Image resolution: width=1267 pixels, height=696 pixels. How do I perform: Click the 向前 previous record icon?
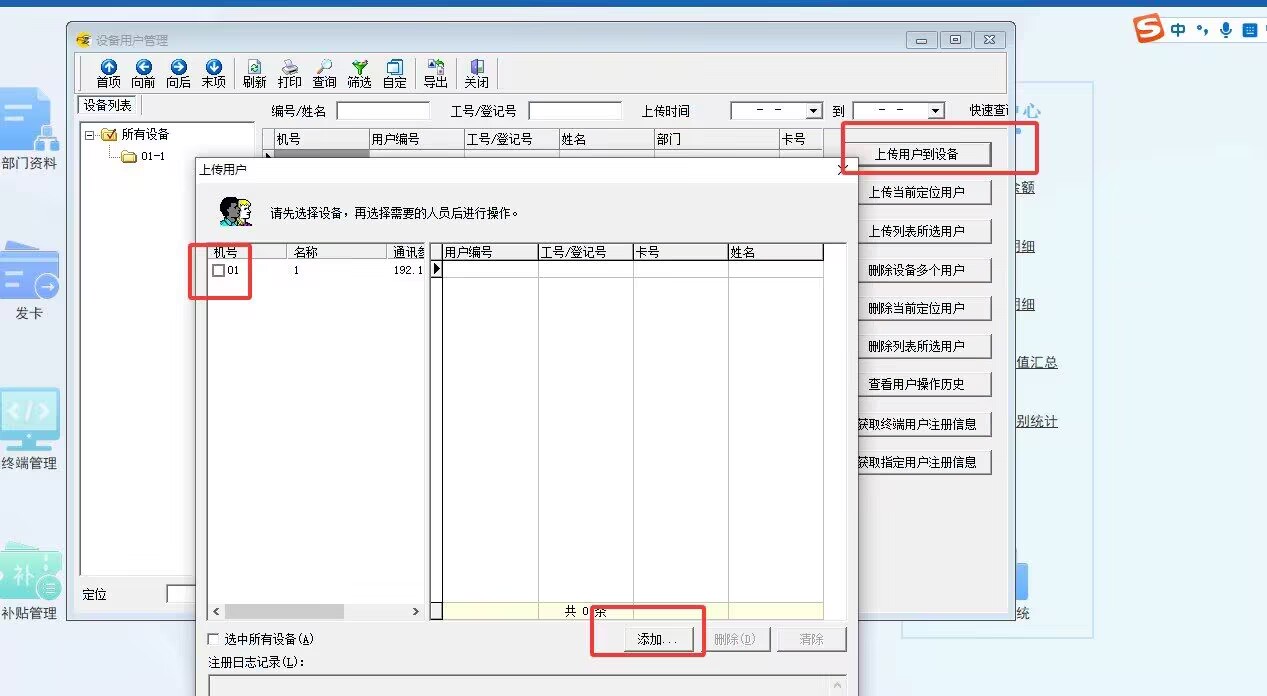coord(143,73)
